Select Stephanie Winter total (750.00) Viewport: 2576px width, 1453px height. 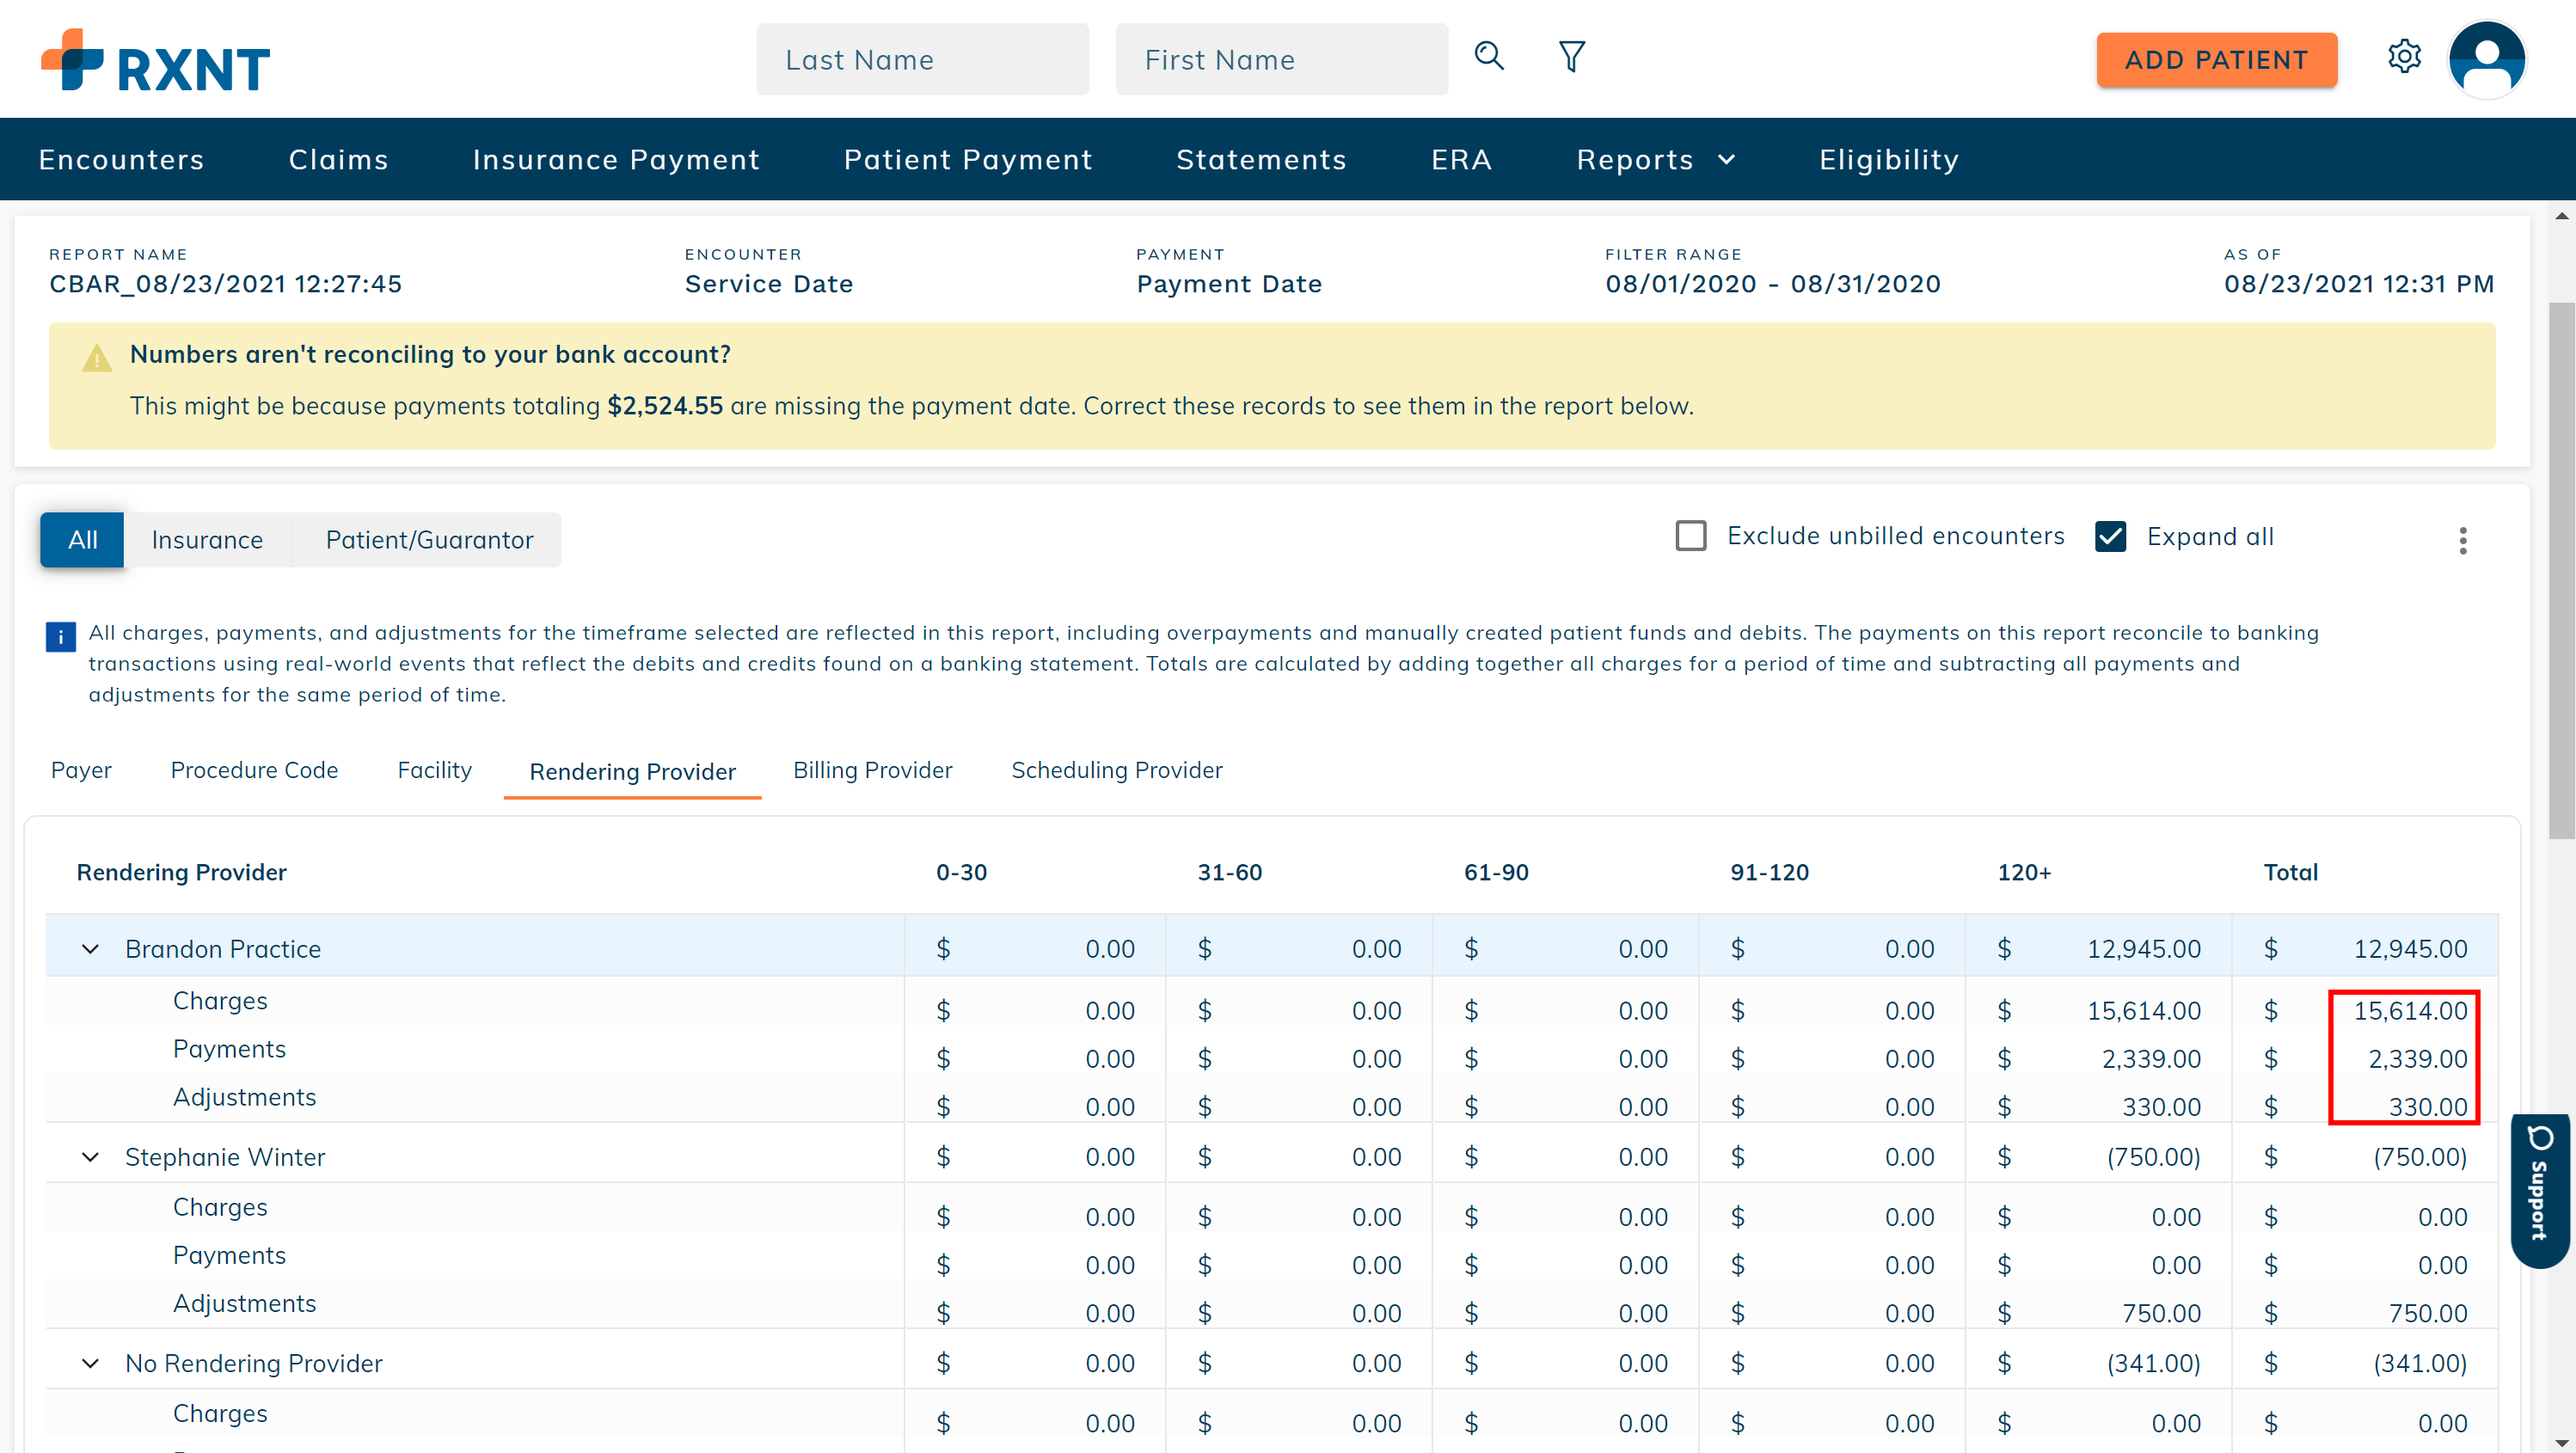(x=2420, y=1157)
